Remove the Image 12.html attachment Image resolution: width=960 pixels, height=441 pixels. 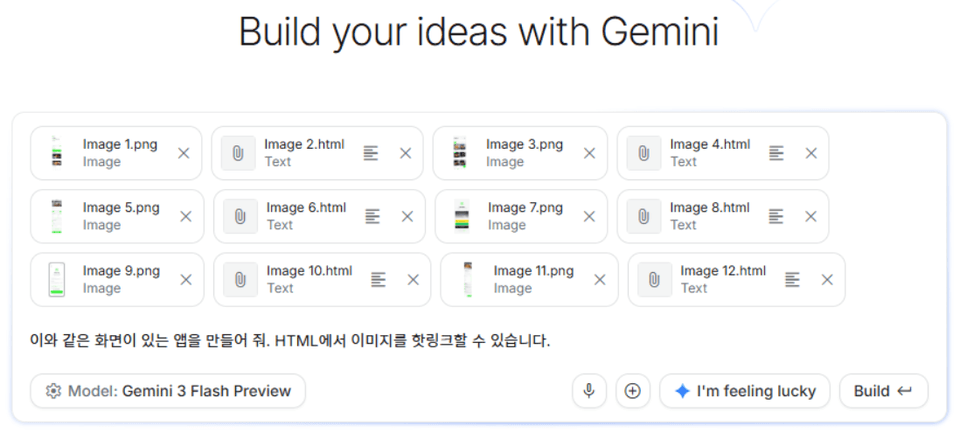pos(827,280)
